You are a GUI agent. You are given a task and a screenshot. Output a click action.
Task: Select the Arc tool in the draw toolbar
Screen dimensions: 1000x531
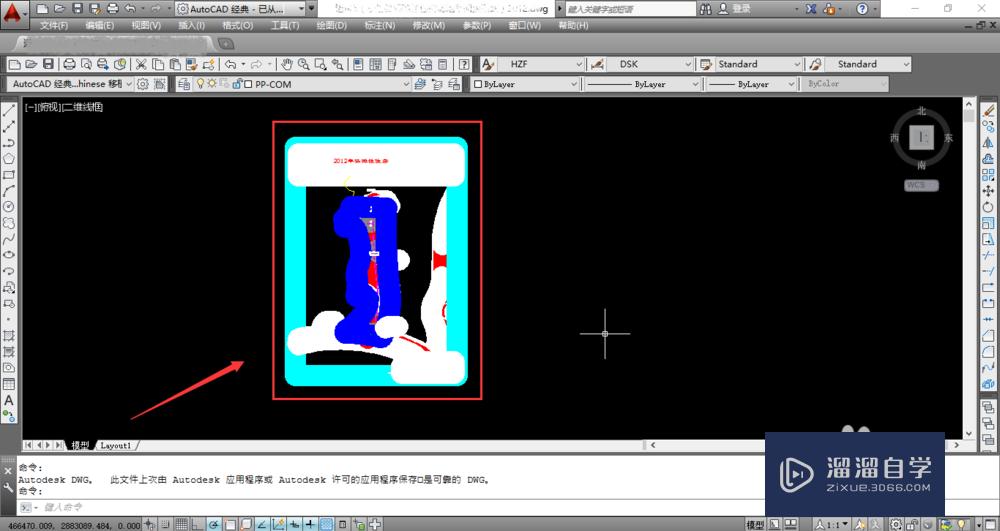point(9,191)
